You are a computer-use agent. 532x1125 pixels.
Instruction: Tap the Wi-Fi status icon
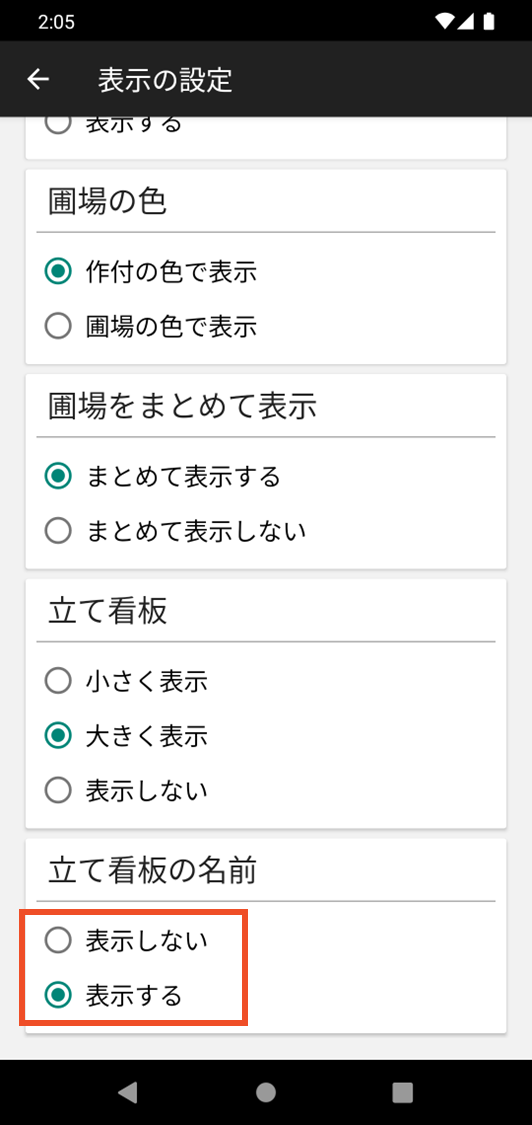(444, 22)
